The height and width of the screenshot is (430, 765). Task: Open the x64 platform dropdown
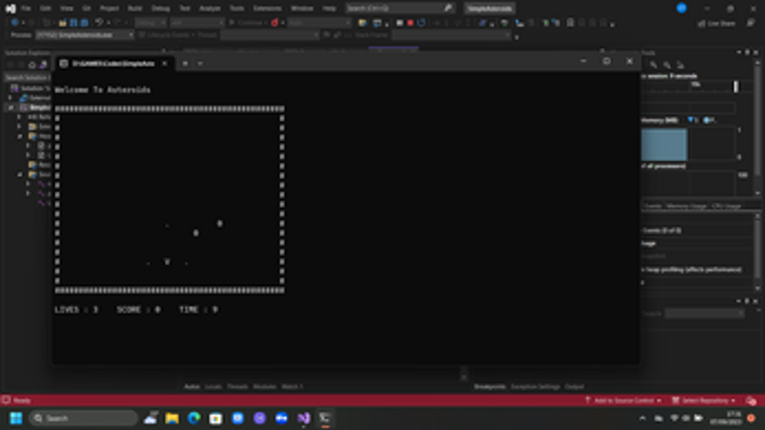(197, 22)
